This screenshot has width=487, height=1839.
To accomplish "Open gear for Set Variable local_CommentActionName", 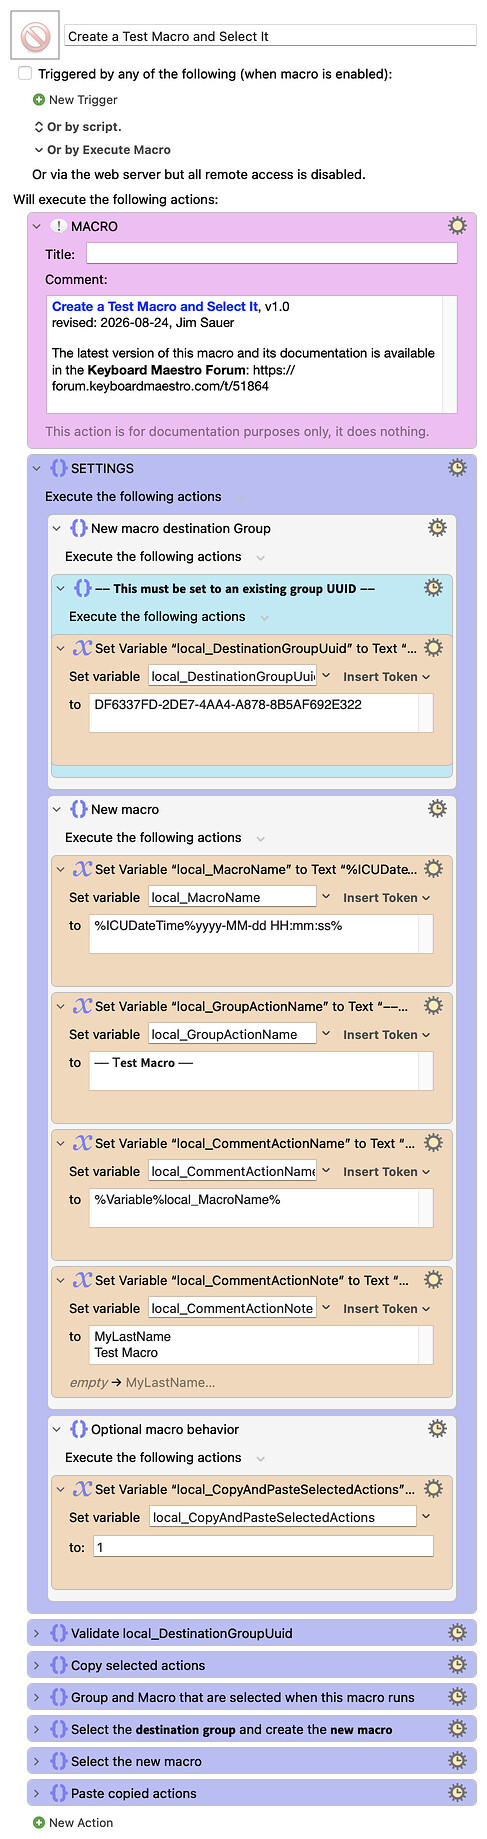I will click(433, 1143).
